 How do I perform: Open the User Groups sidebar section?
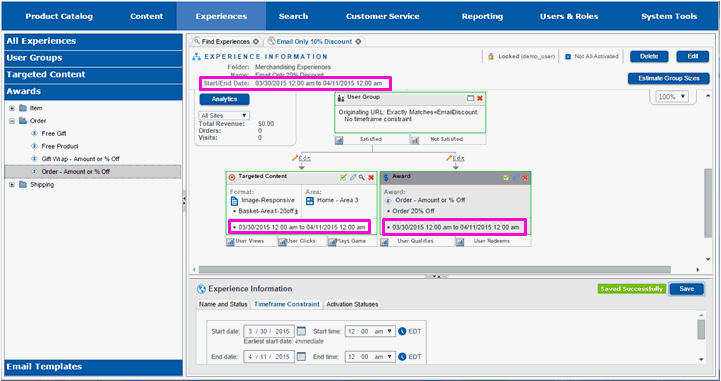point(94,58)
